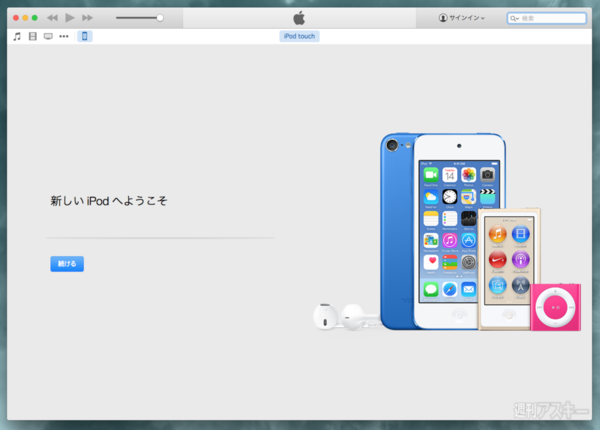The height and width of the screenshot is (430, 600).
Task: Open the iPod touch tab
Action: [299, 36]
